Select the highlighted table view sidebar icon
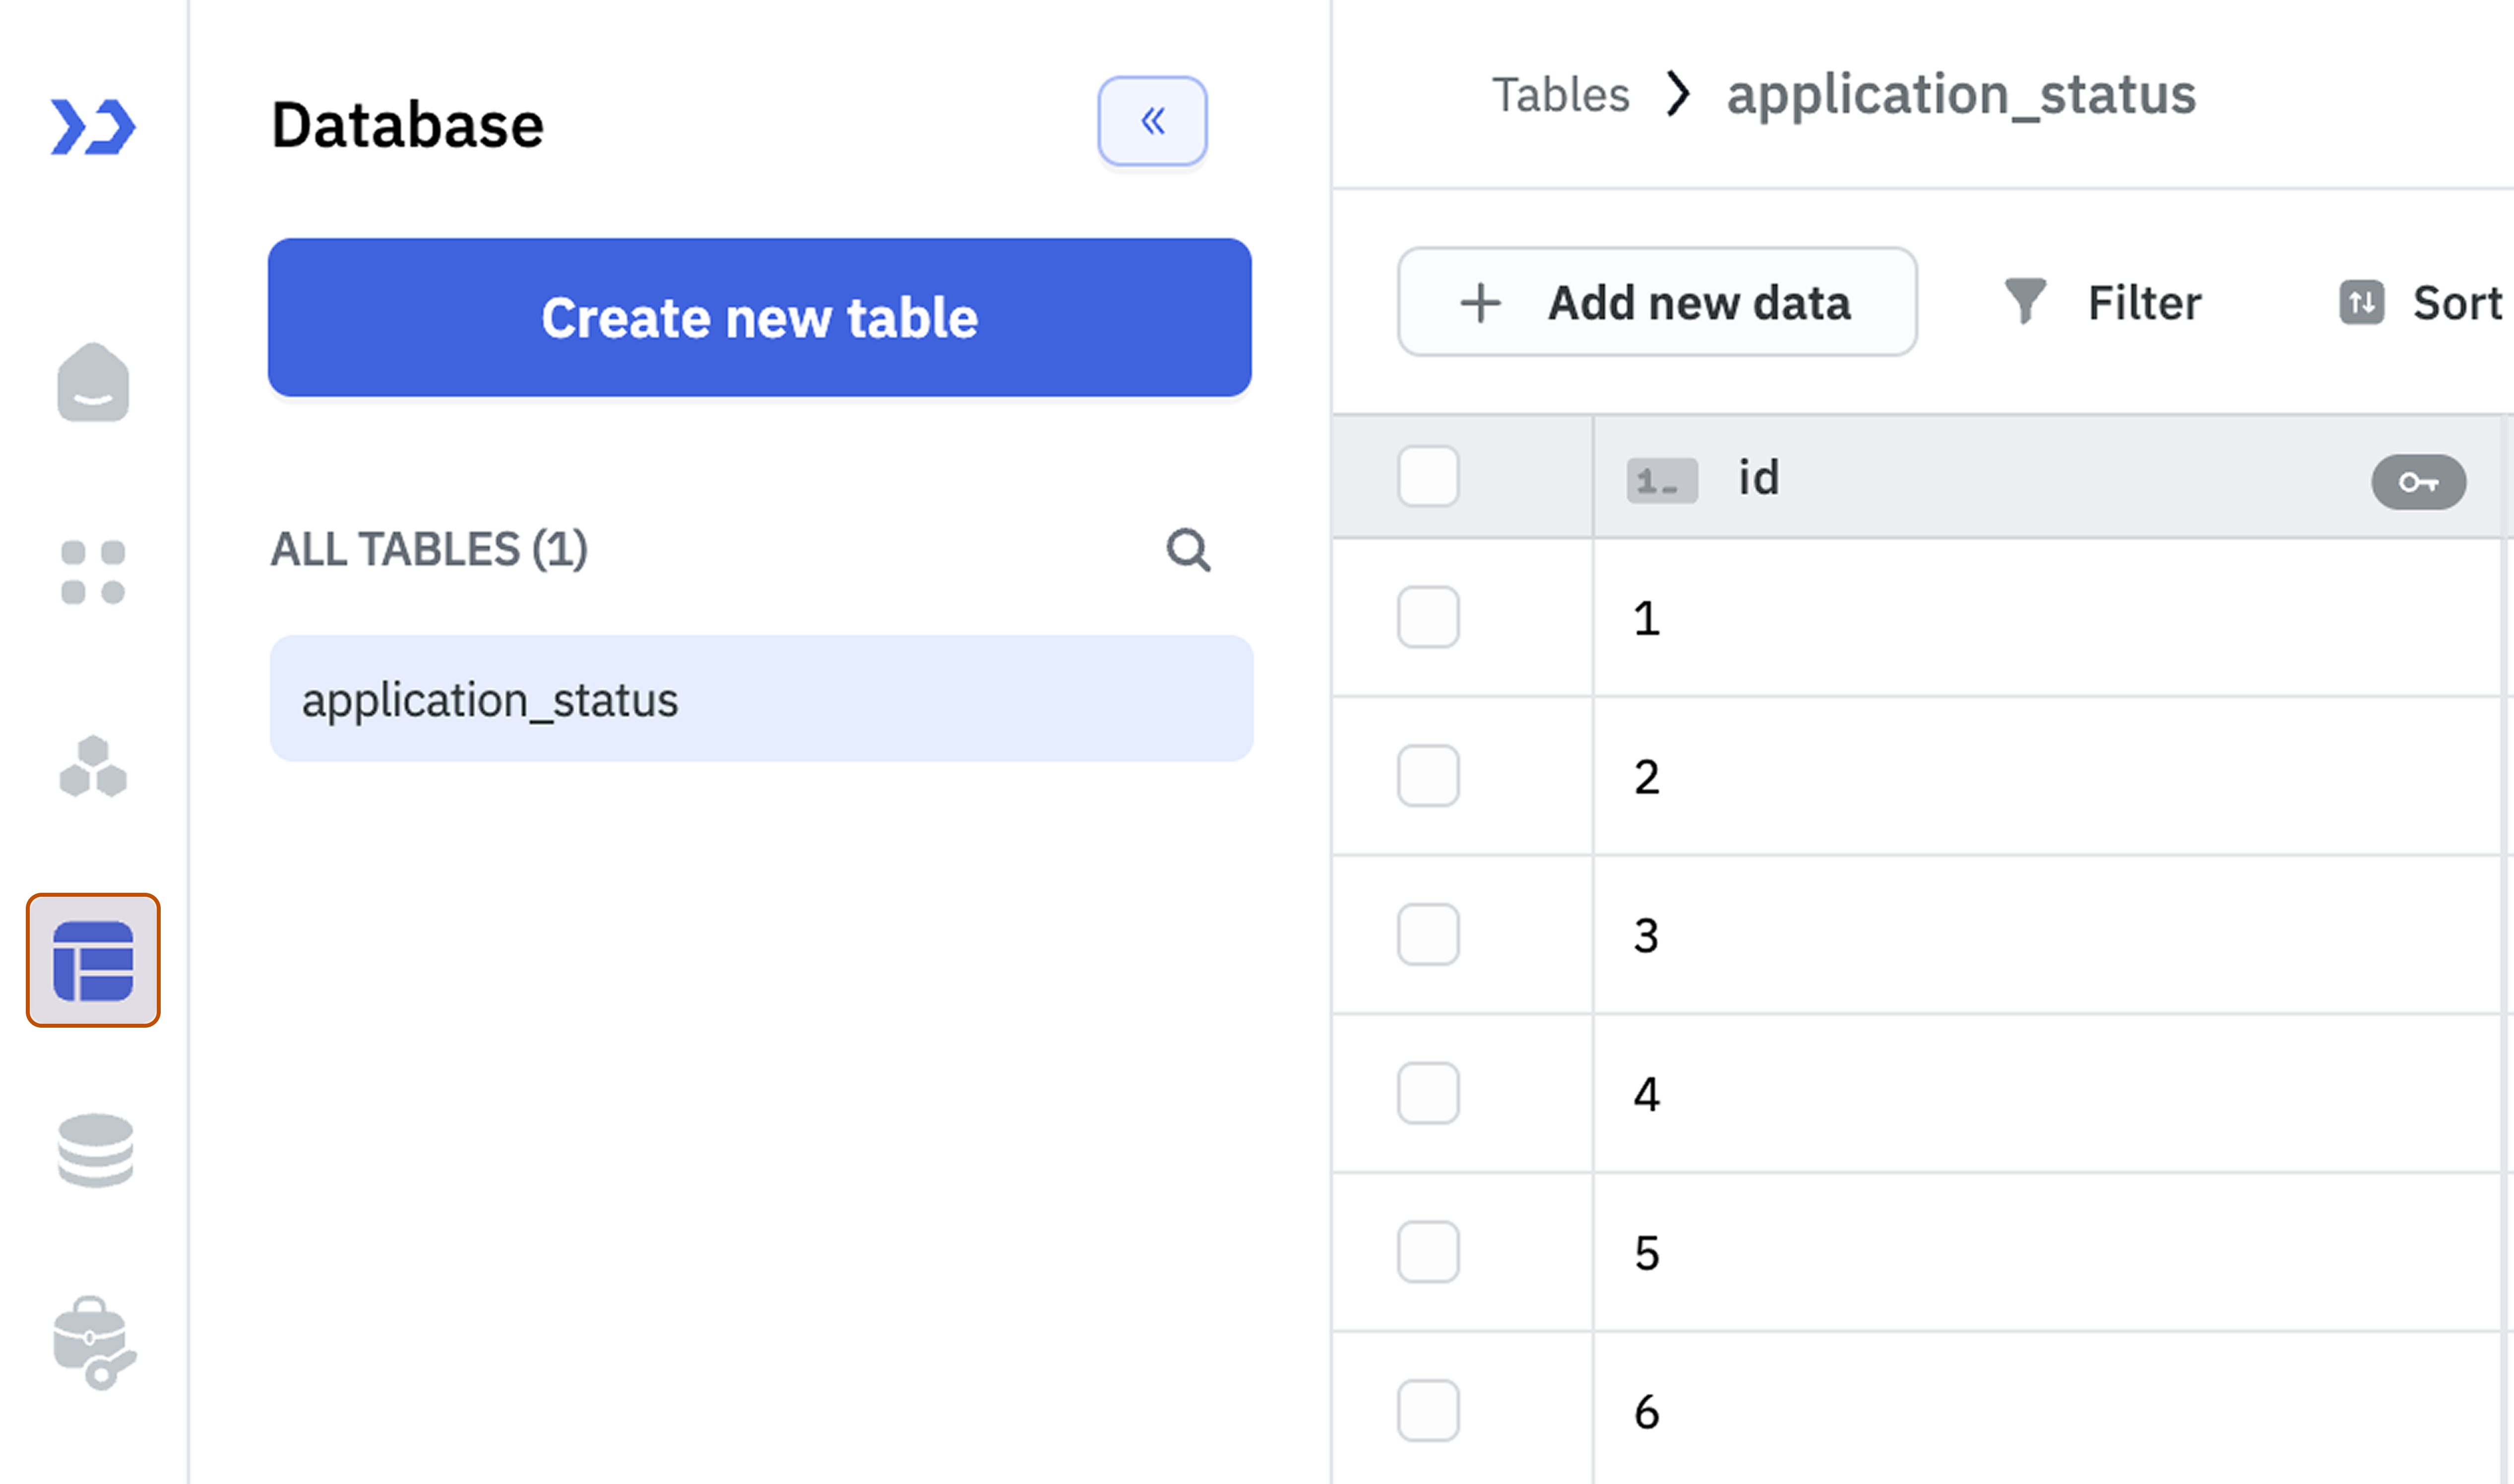Viewport: 2514px width, 1484px height. [x=93, y=960]
